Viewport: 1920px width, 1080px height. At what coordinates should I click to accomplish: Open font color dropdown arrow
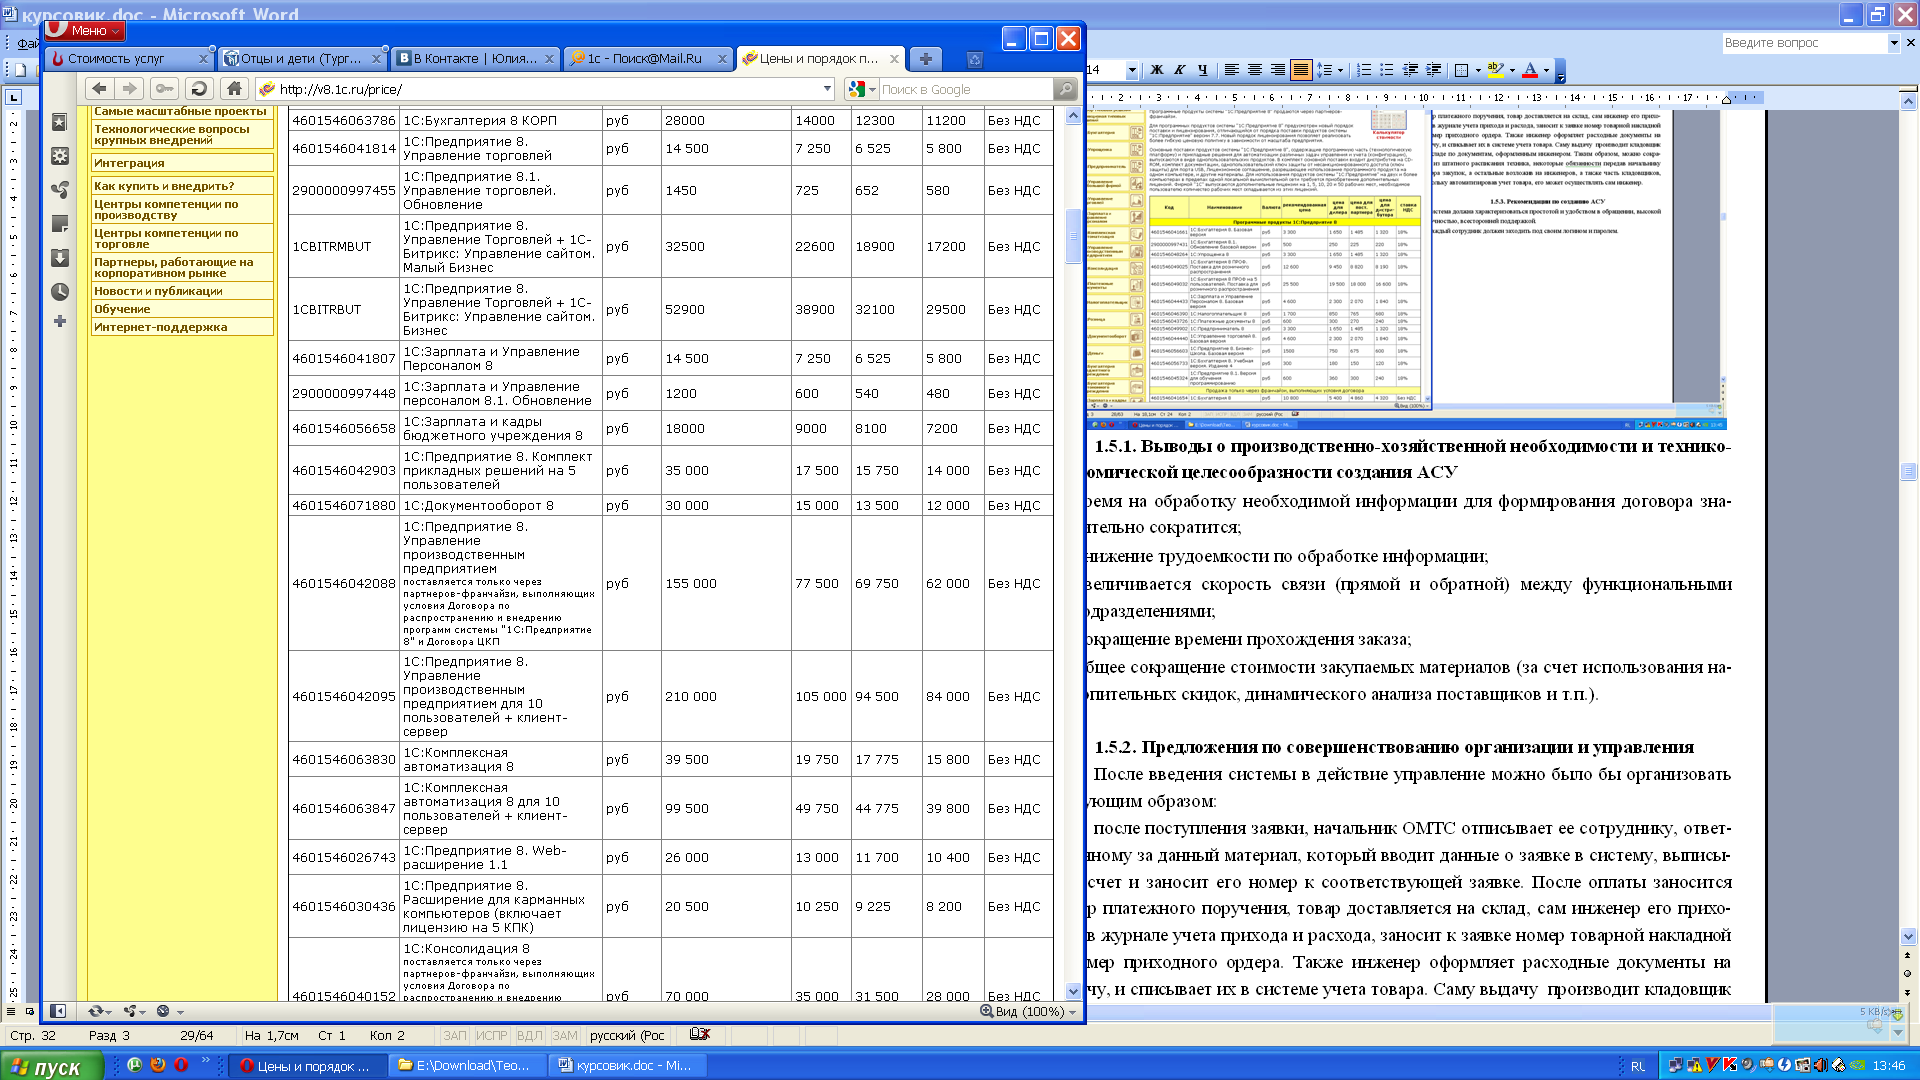click(x=1546, y=70)
